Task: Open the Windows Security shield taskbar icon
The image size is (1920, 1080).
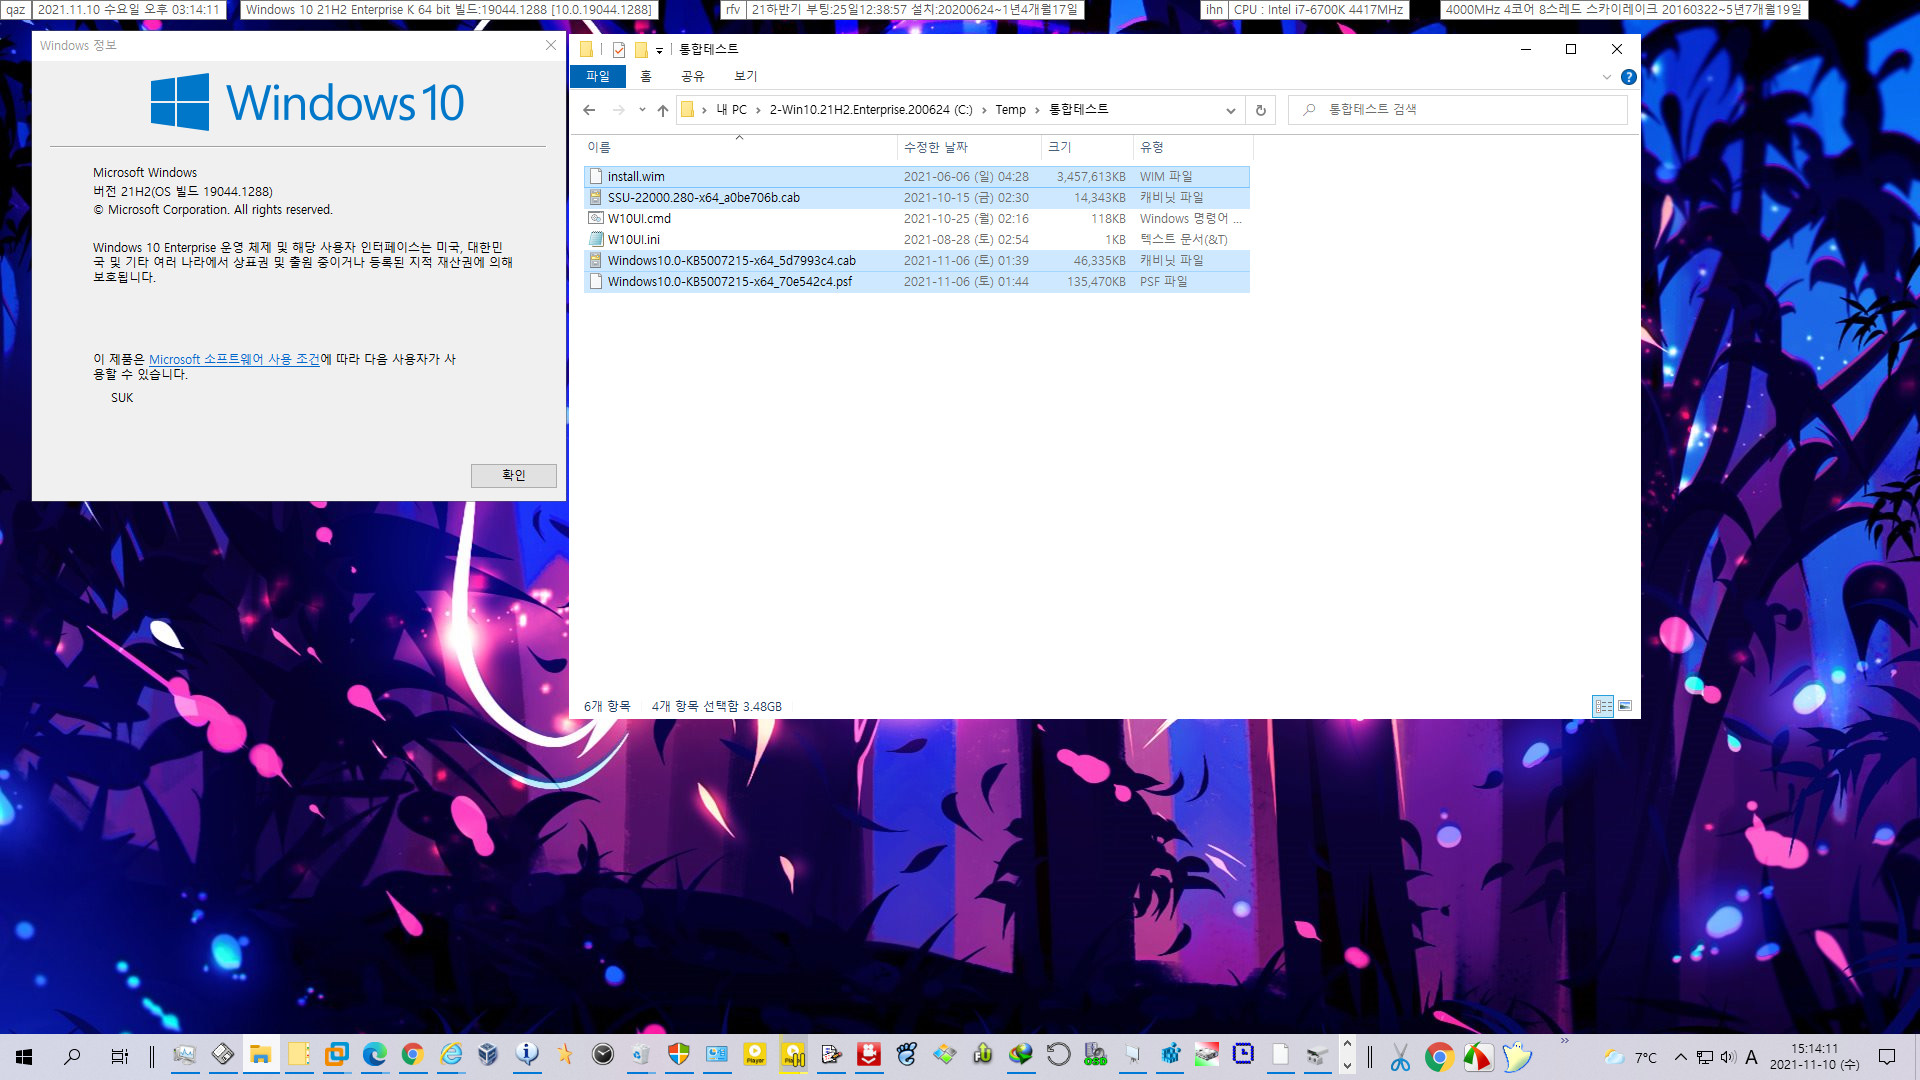Action: click(679, 1055)
